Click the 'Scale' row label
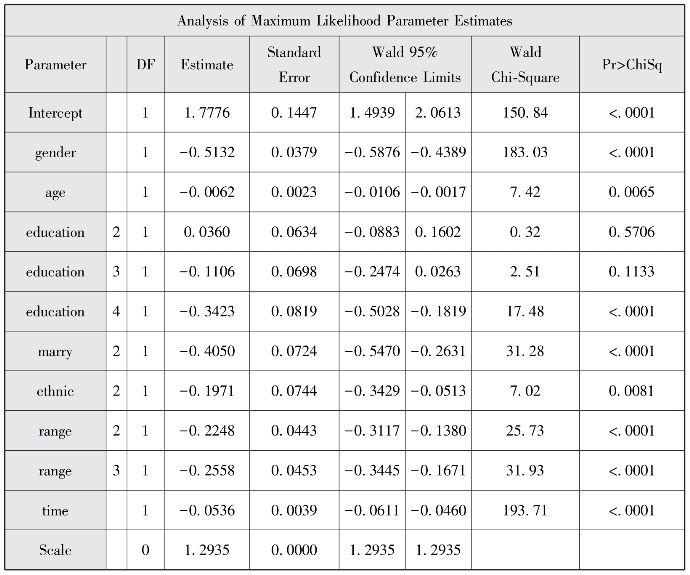The image size is (690, 575). 56,550
